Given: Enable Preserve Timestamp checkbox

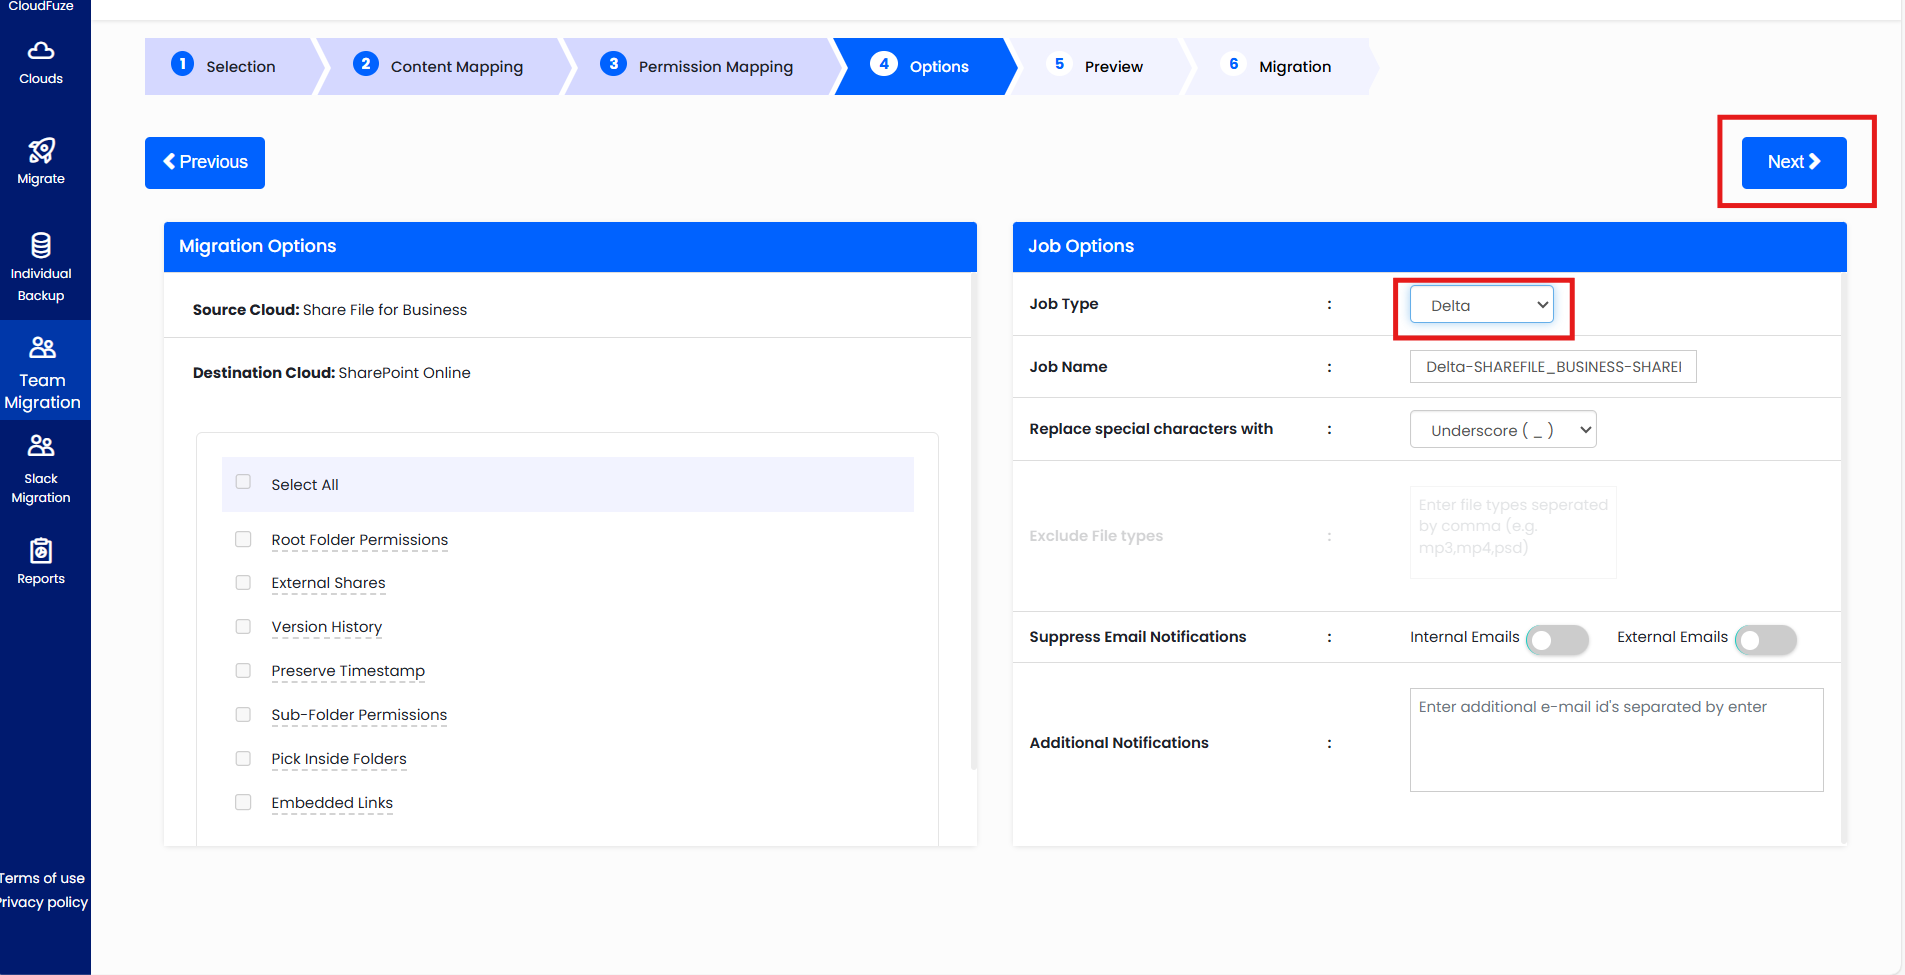Looking at the screenshot, I should point(243,670).
